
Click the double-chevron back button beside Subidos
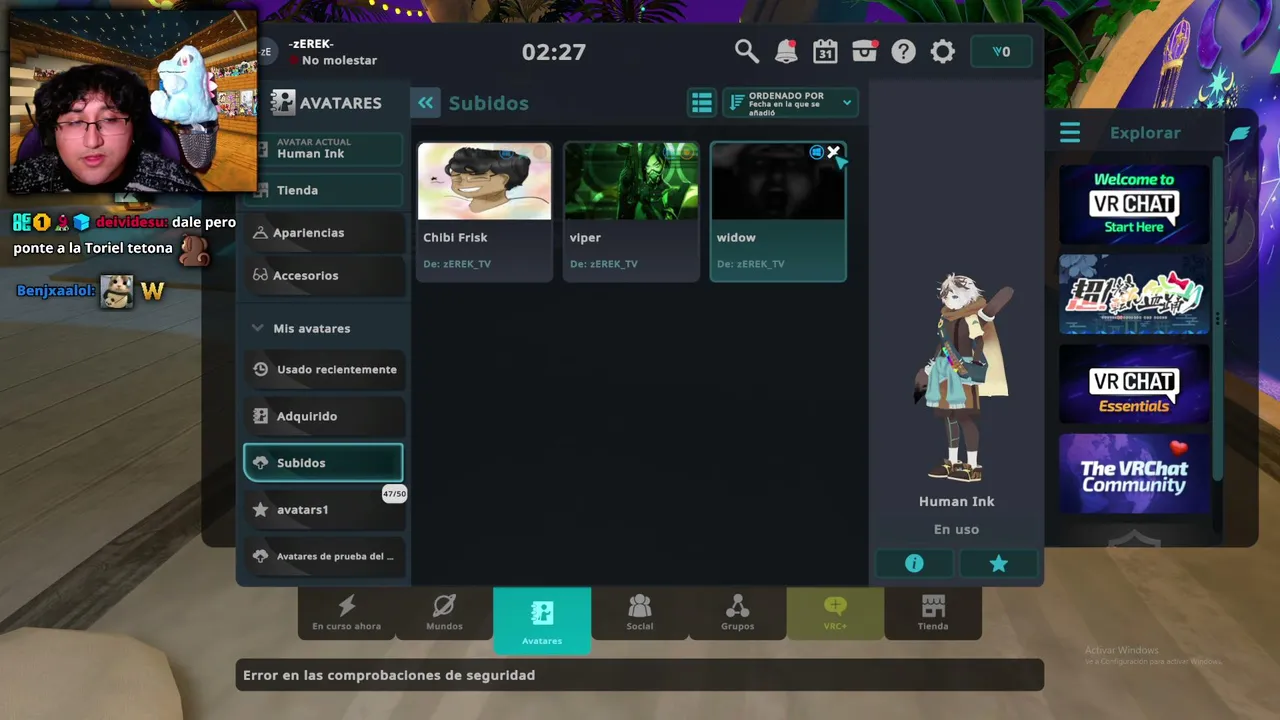[x=425, y=102]
